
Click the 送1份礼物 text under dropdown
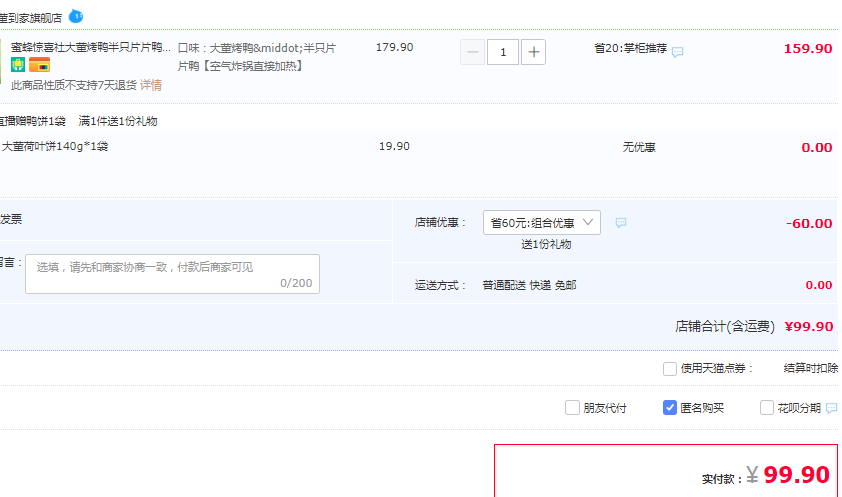pyautogui.click(x=546, y=244)
